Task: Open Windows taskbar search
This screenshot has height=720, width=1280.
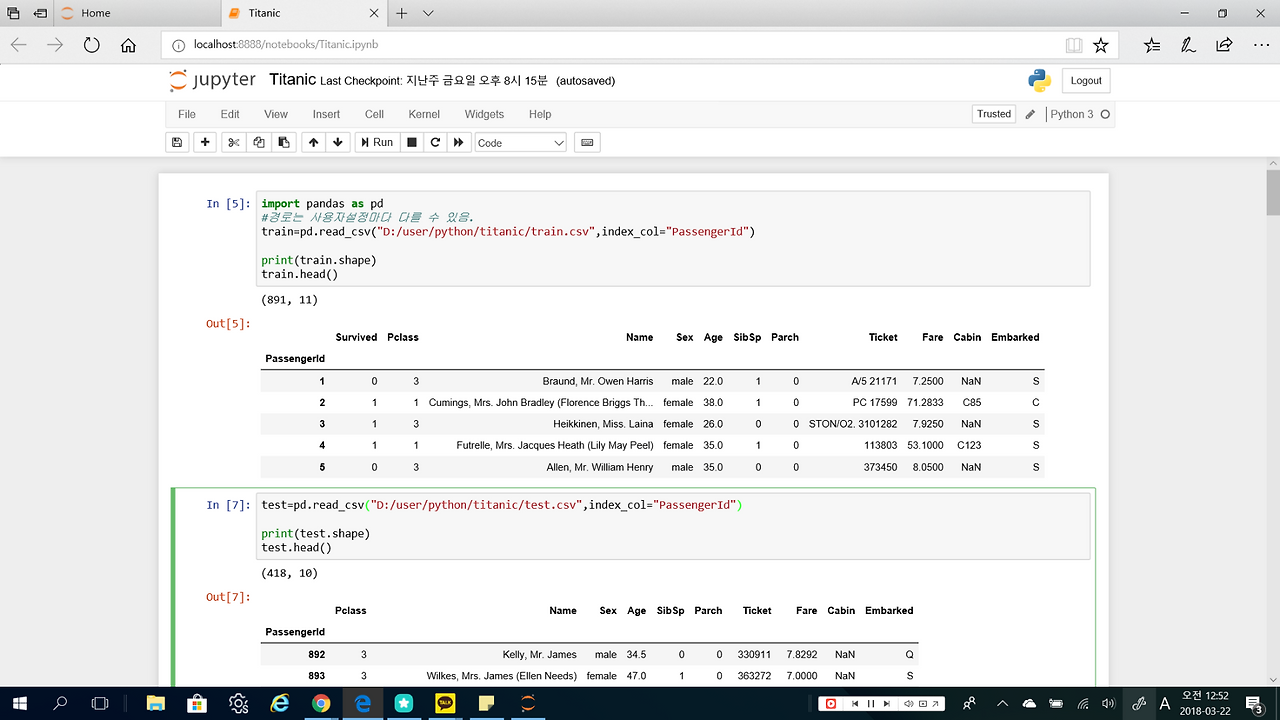Action: (x=60, y=704)
